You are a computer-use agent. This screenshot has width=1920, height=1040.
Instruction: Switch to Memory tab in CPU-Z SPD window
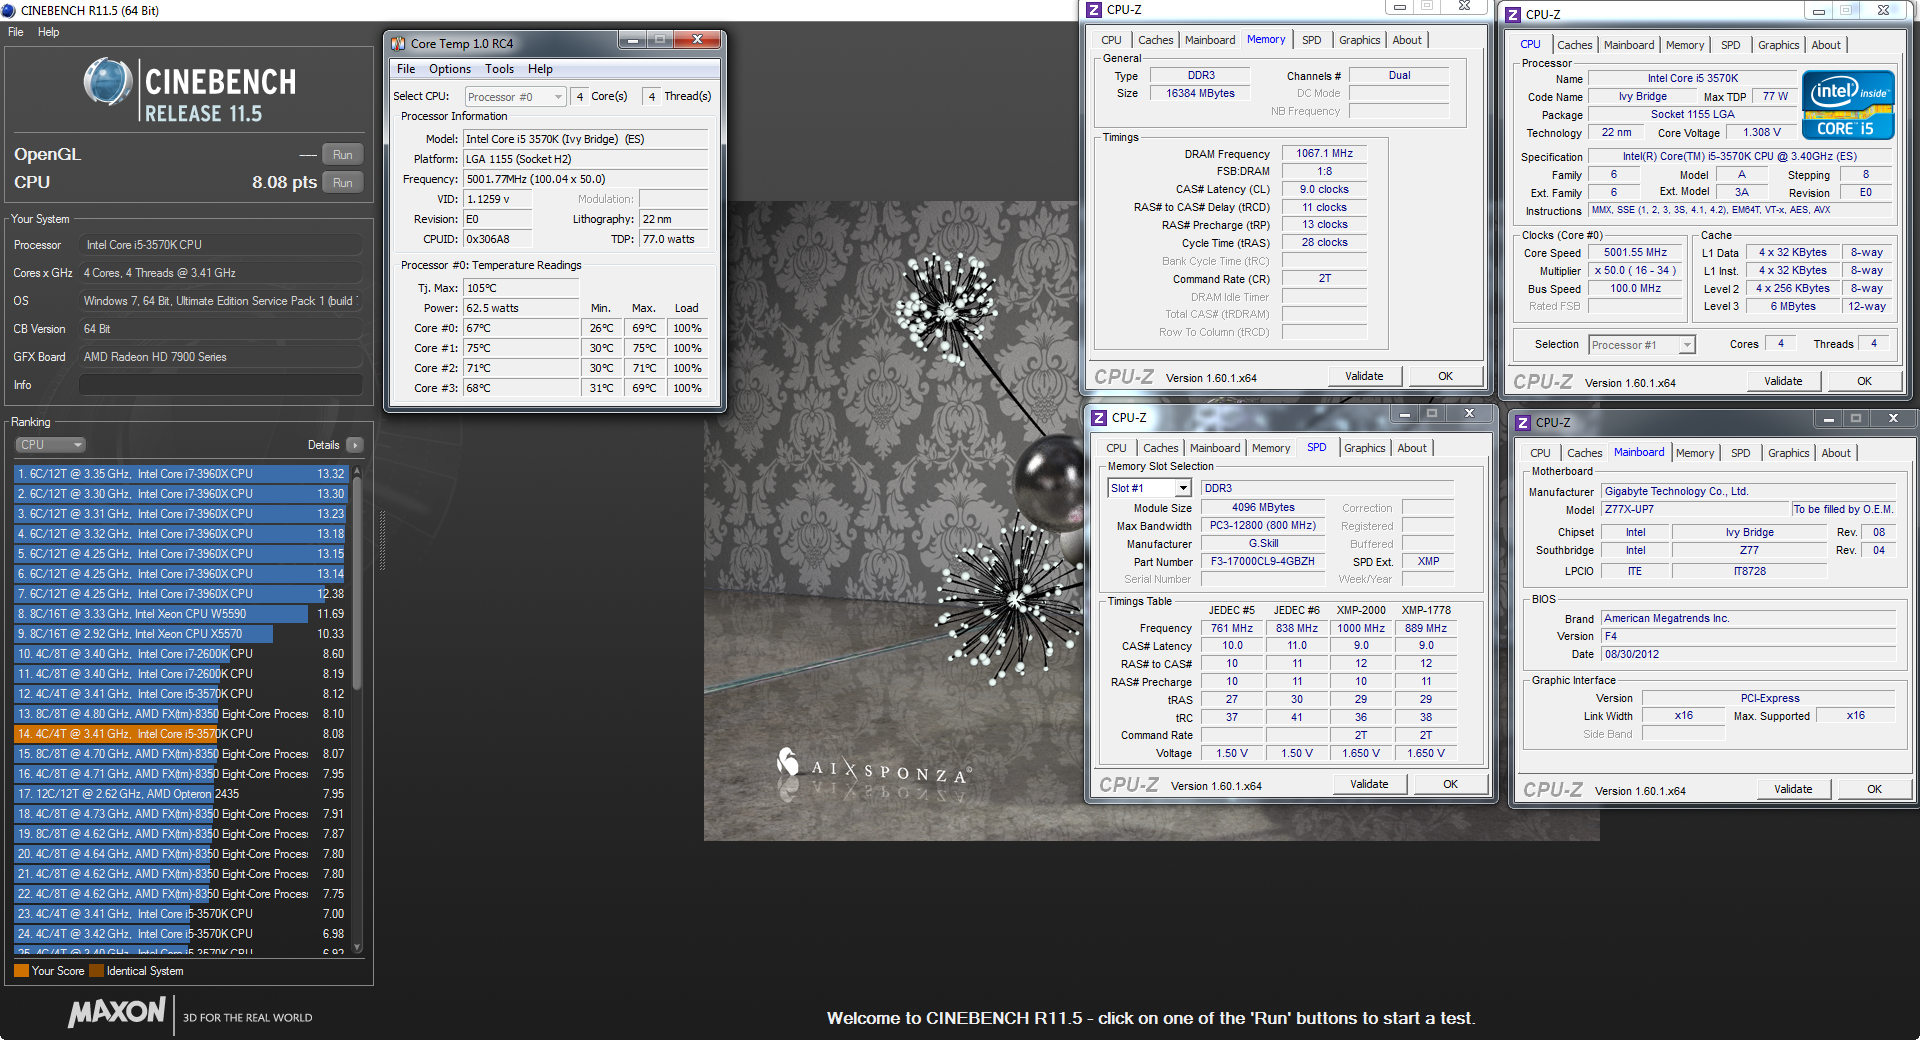click(x=1270, y=448)
